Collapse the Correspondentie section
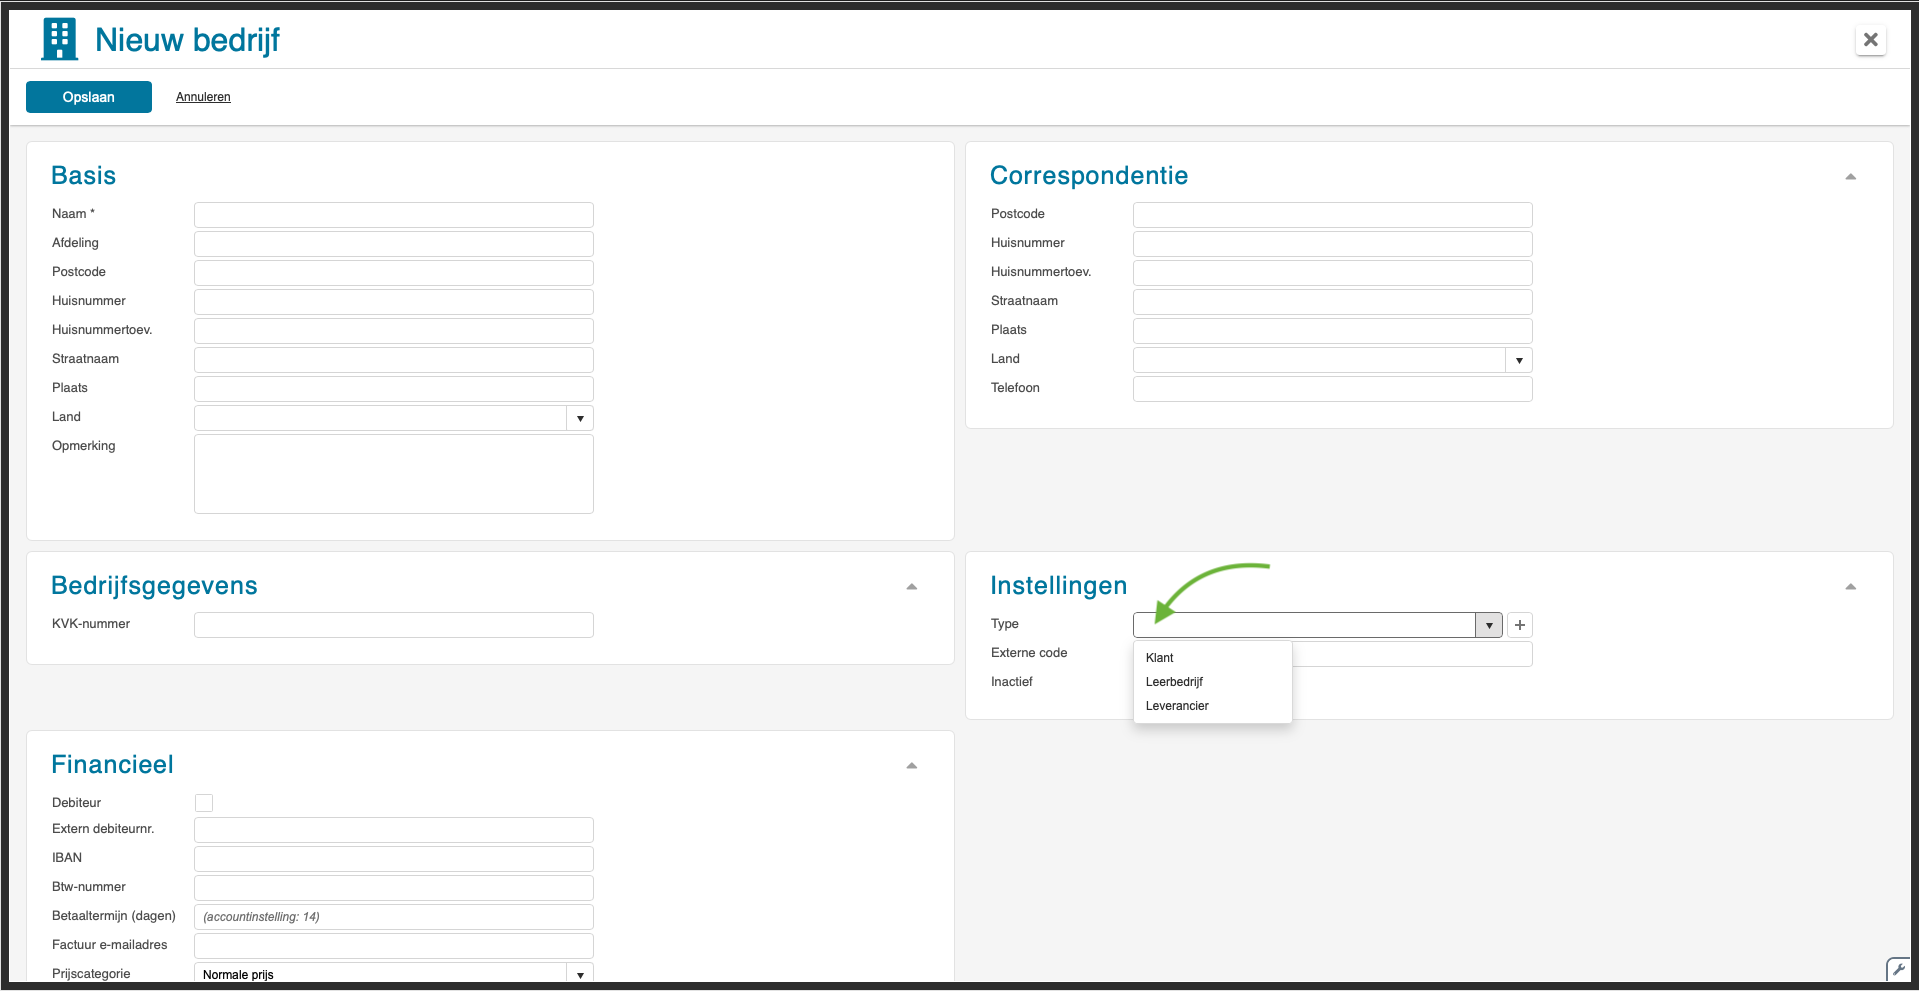This screenshot has height=991, width=1919. click(1850, 177)
